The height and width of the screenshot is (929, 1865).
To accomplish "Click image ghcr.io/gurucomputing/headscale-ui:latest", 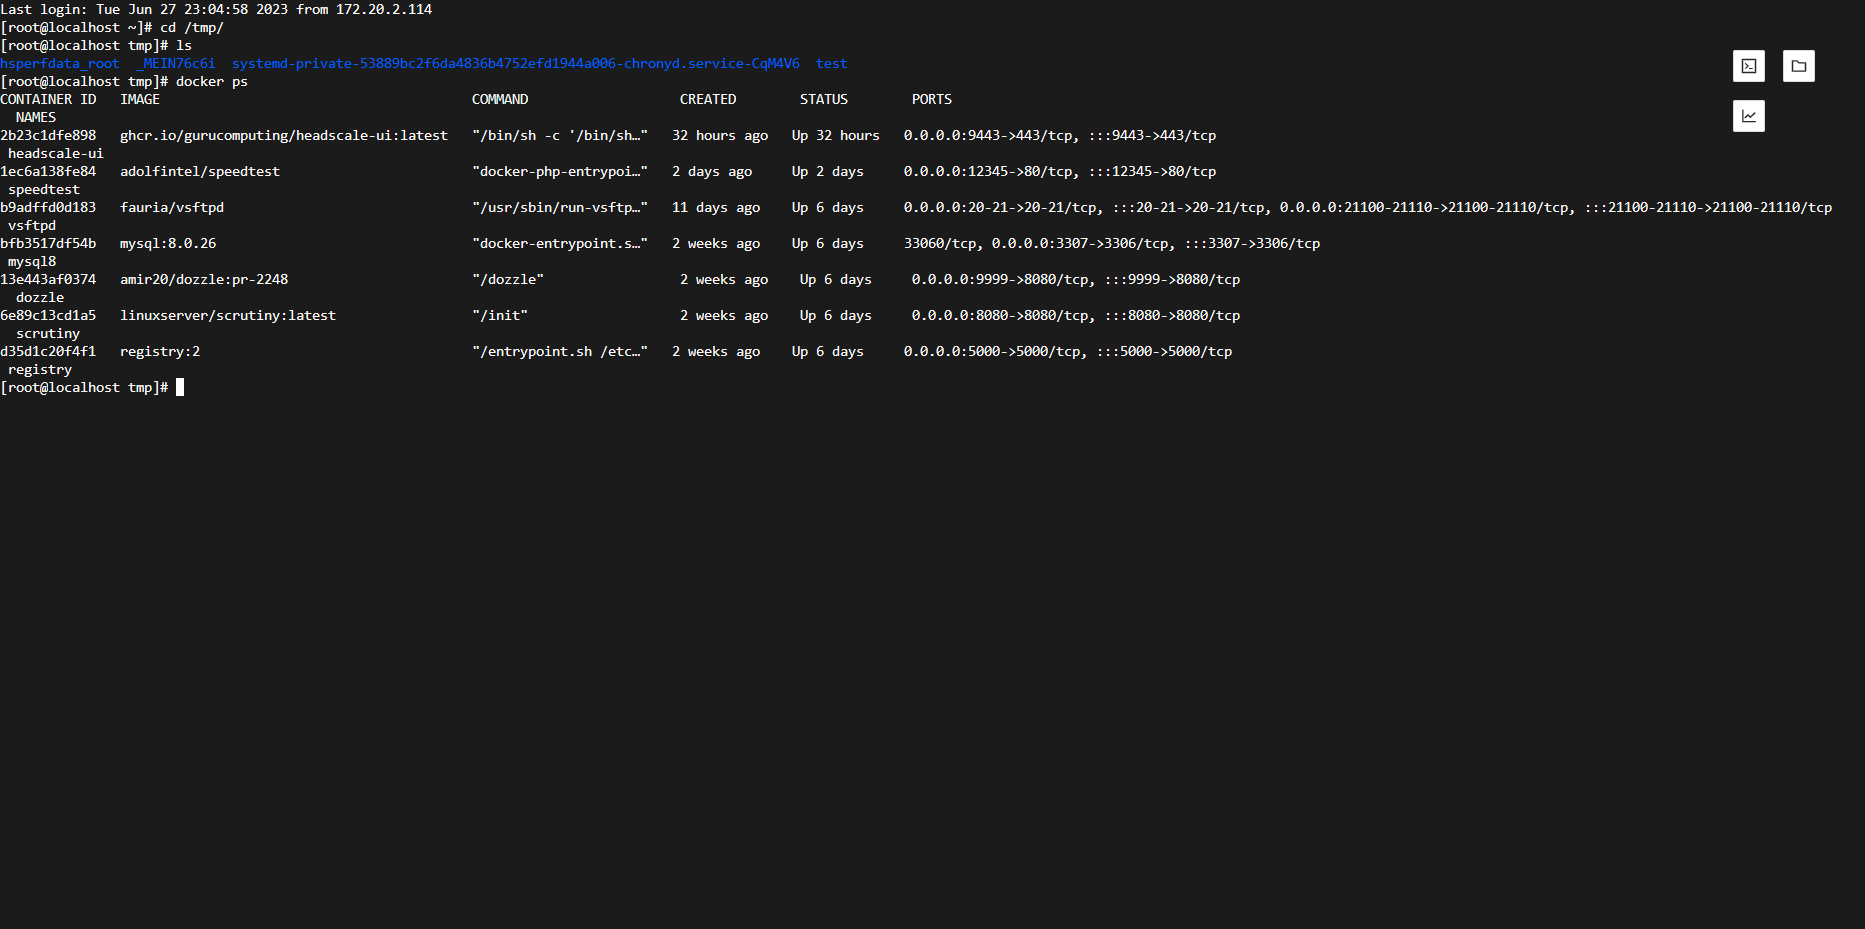I will point(284,135).
